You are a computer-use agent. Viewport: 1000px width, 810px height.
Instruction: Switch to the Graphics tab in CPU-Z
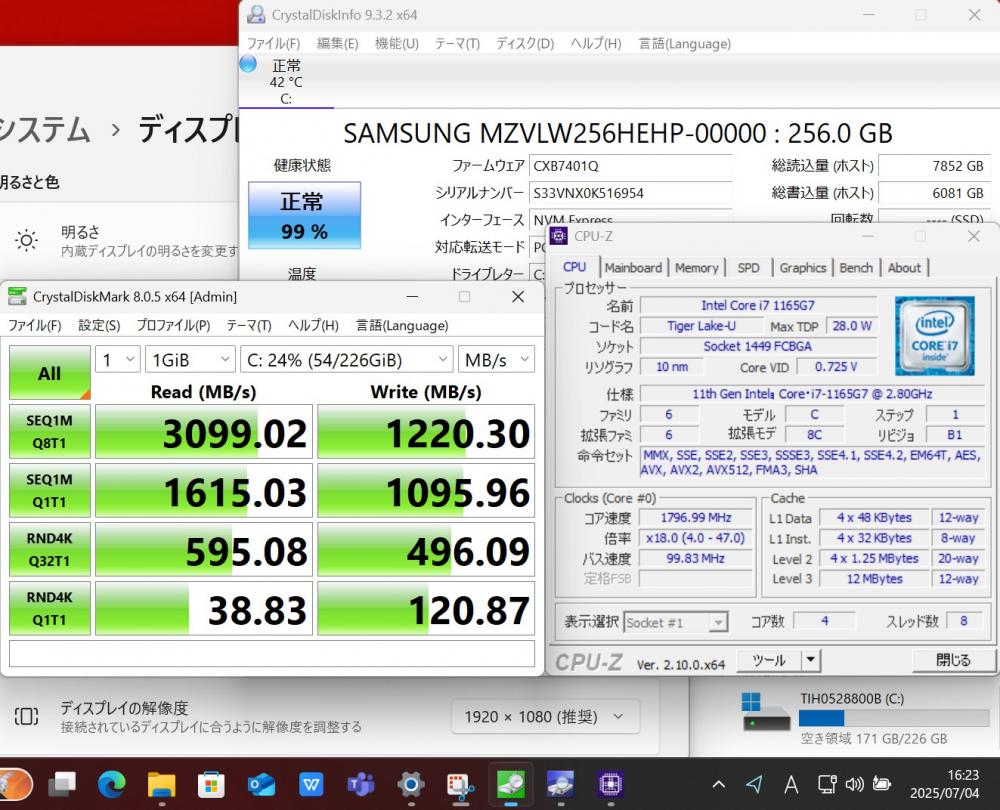802,268
